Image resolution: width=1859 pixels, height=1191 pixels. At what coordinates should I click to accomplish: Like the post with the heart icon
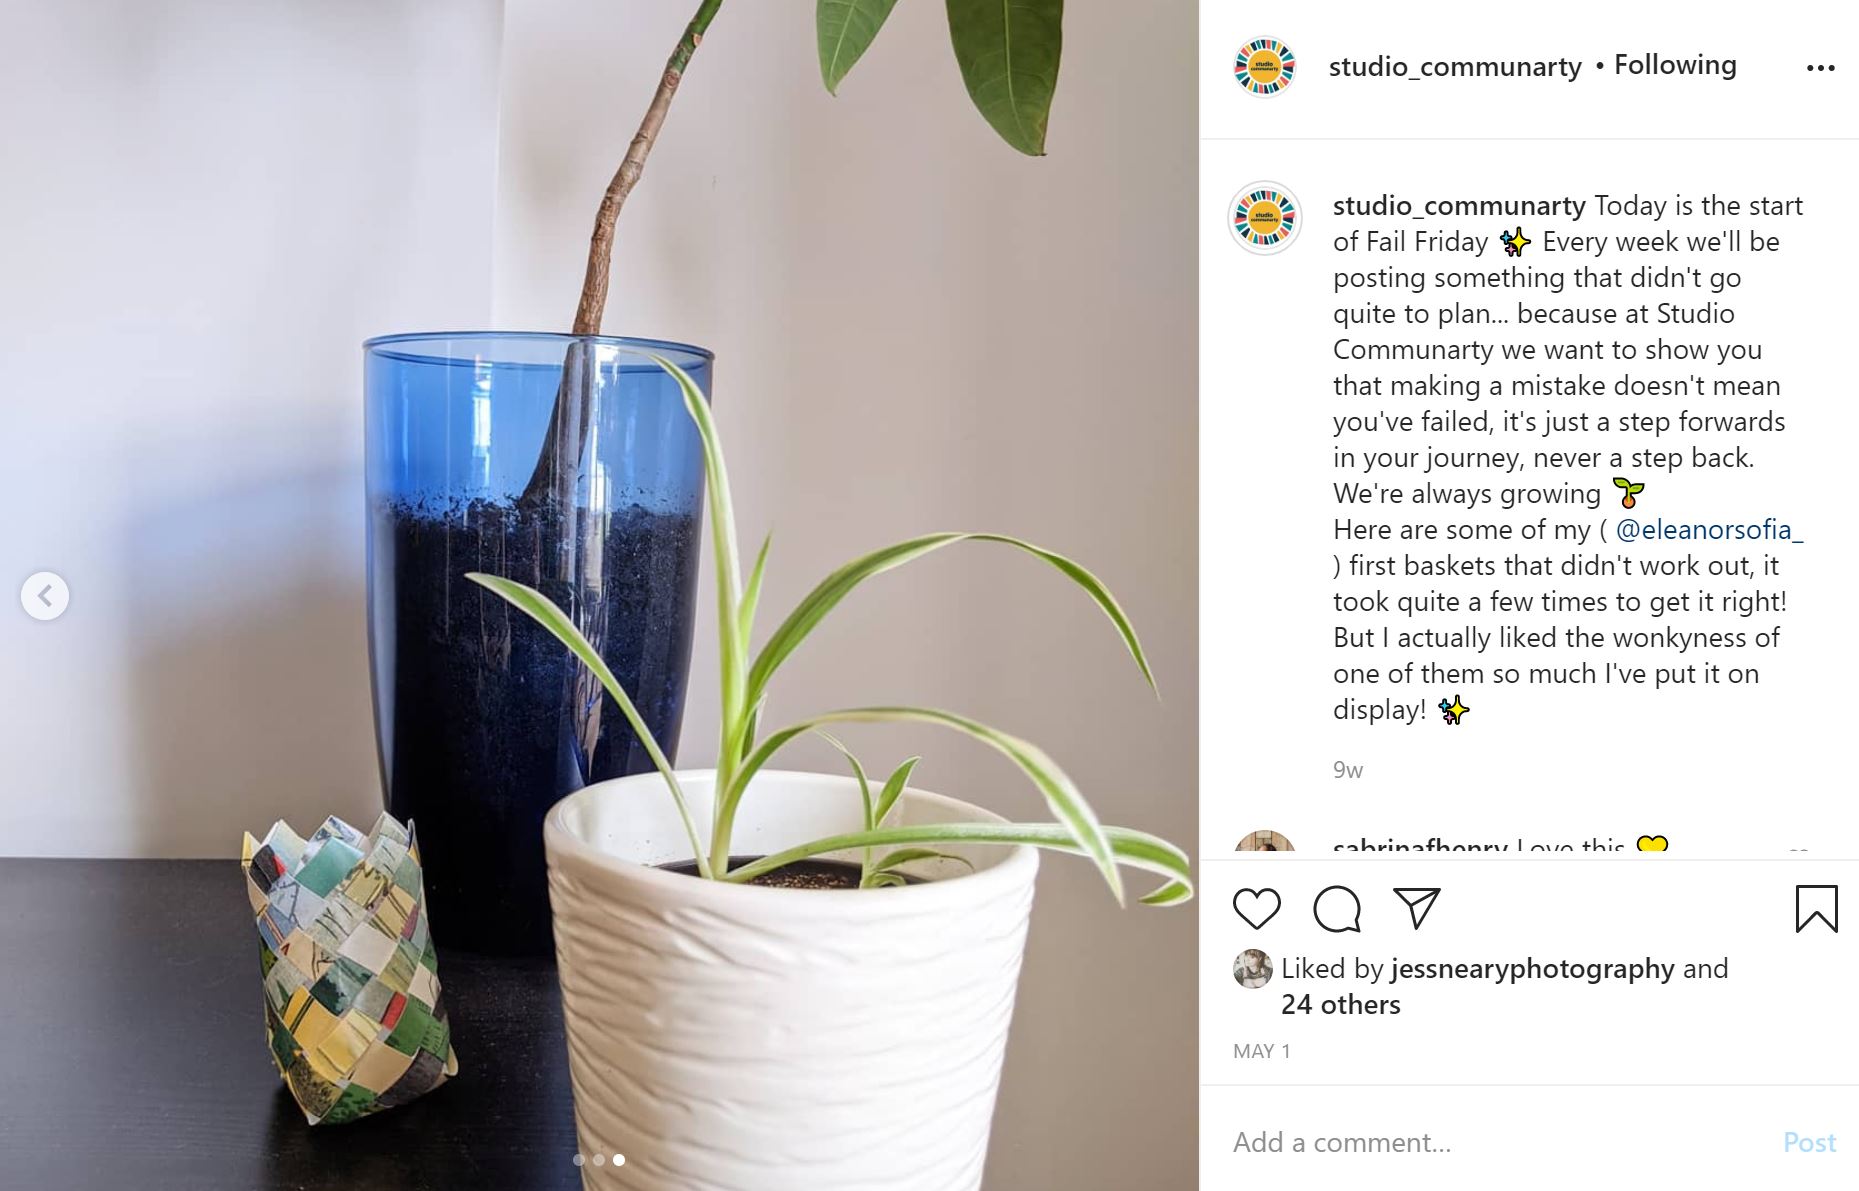[x=1257, y=909]
